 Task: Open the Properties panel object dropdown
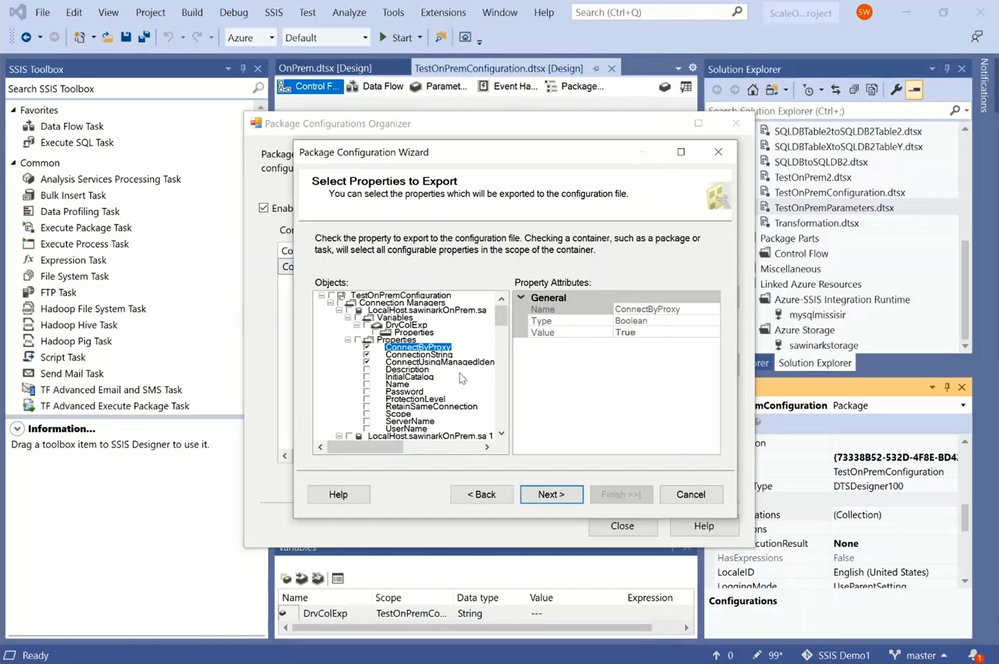(x=963, y=405)
